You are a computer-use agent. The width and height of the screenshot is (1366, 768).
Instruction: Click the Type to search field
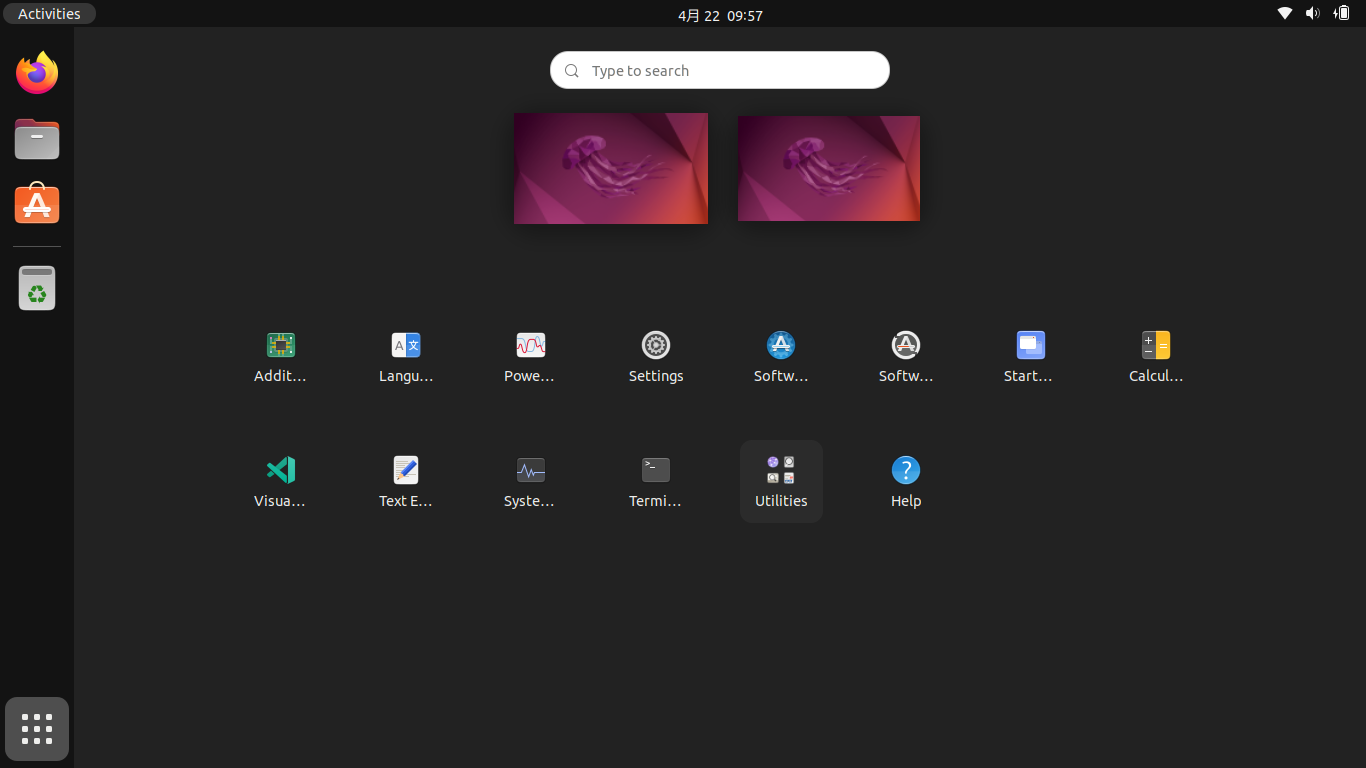coord(719,70)
